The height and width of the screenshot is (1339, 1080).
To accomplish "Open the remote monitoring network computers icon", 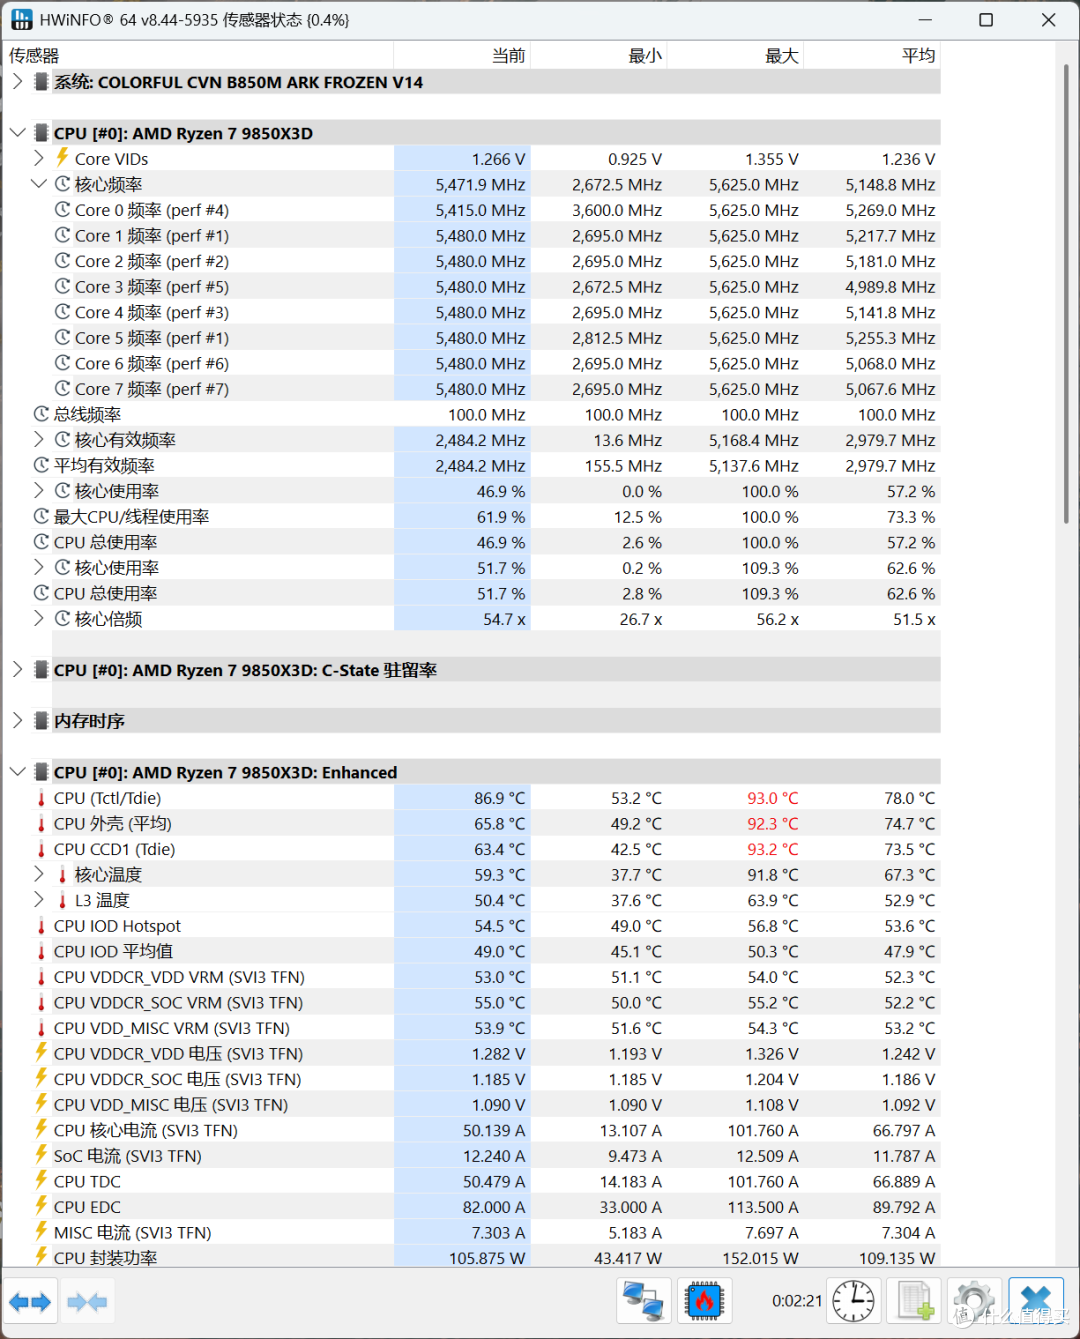I will click(x=644, y=1302).
